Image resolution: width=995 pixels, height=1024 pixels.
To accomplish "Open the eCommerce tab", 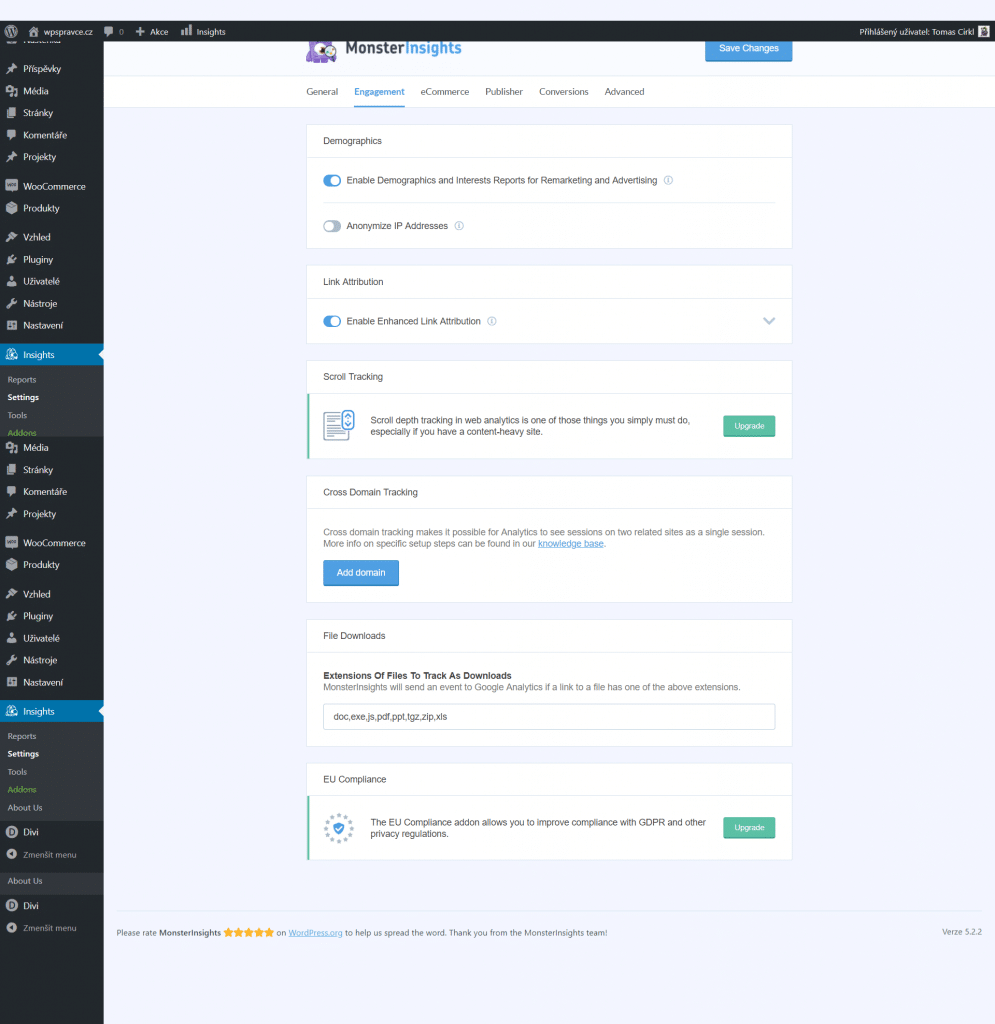I will click(x=445, y=91).
